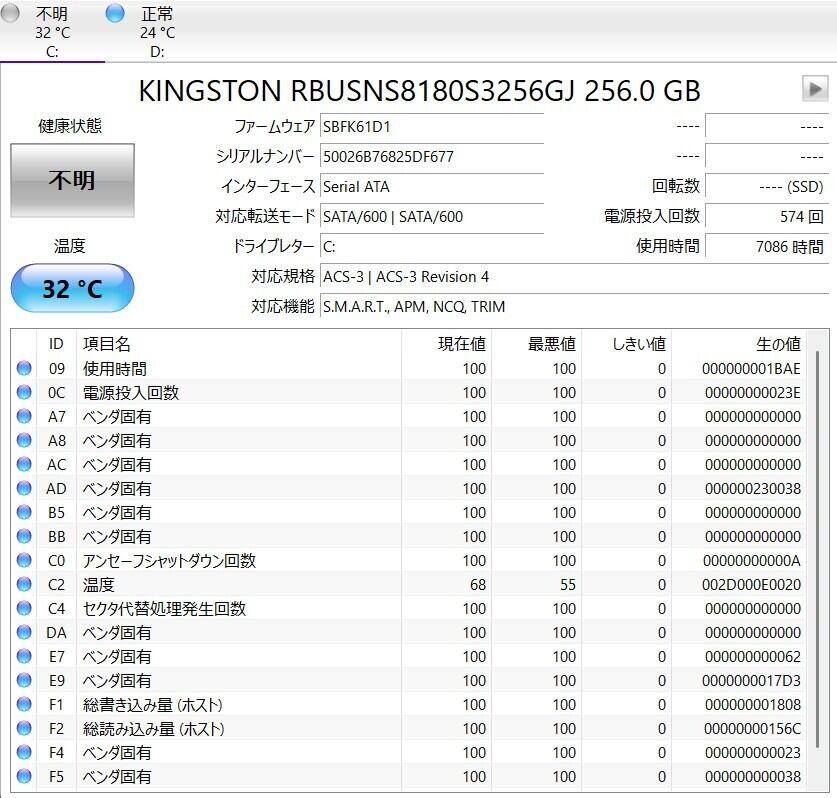Select the 総書き込み量 (ホスト) row
The width and height of the screenshot is (837, 798).
(x=408, y=705)
